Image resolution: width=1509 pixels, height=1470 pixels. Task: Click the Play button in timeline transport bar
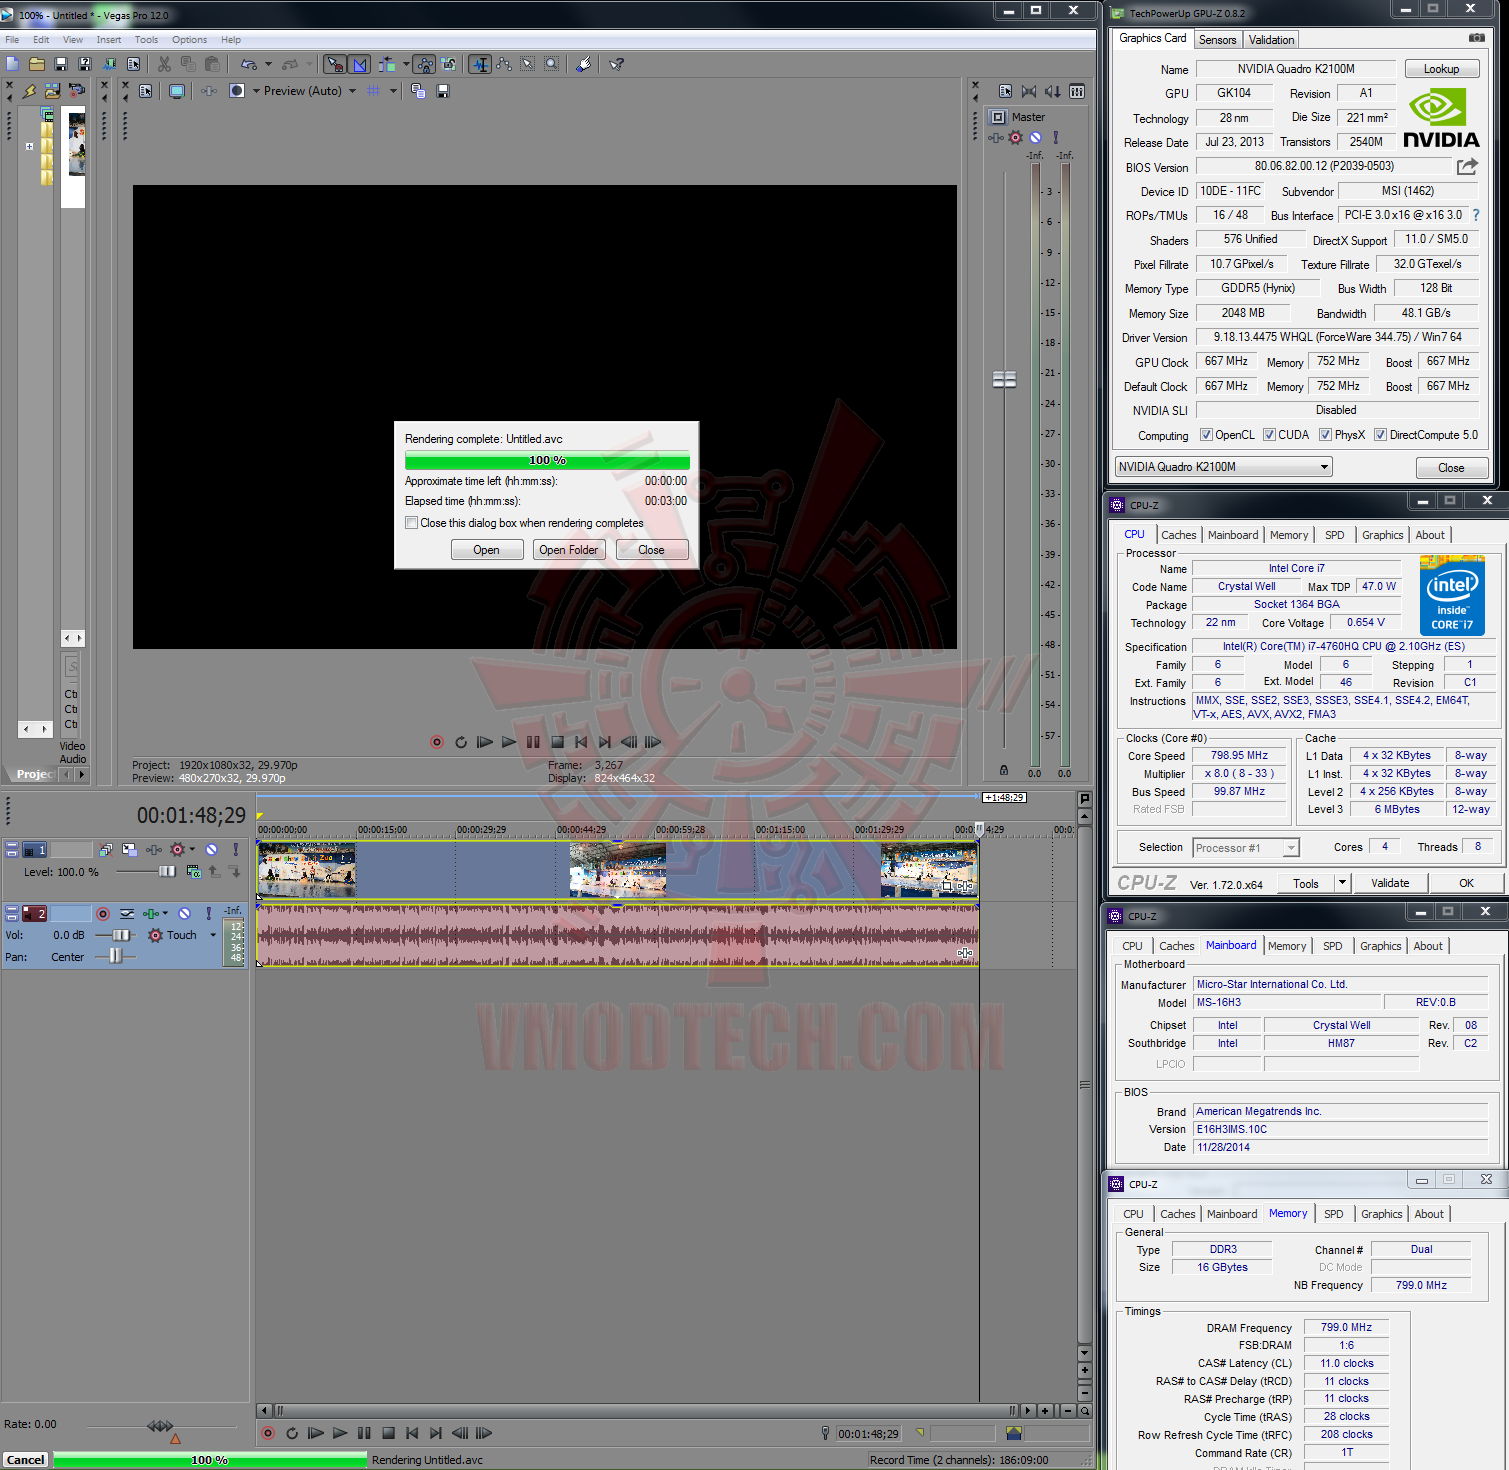340,1433
